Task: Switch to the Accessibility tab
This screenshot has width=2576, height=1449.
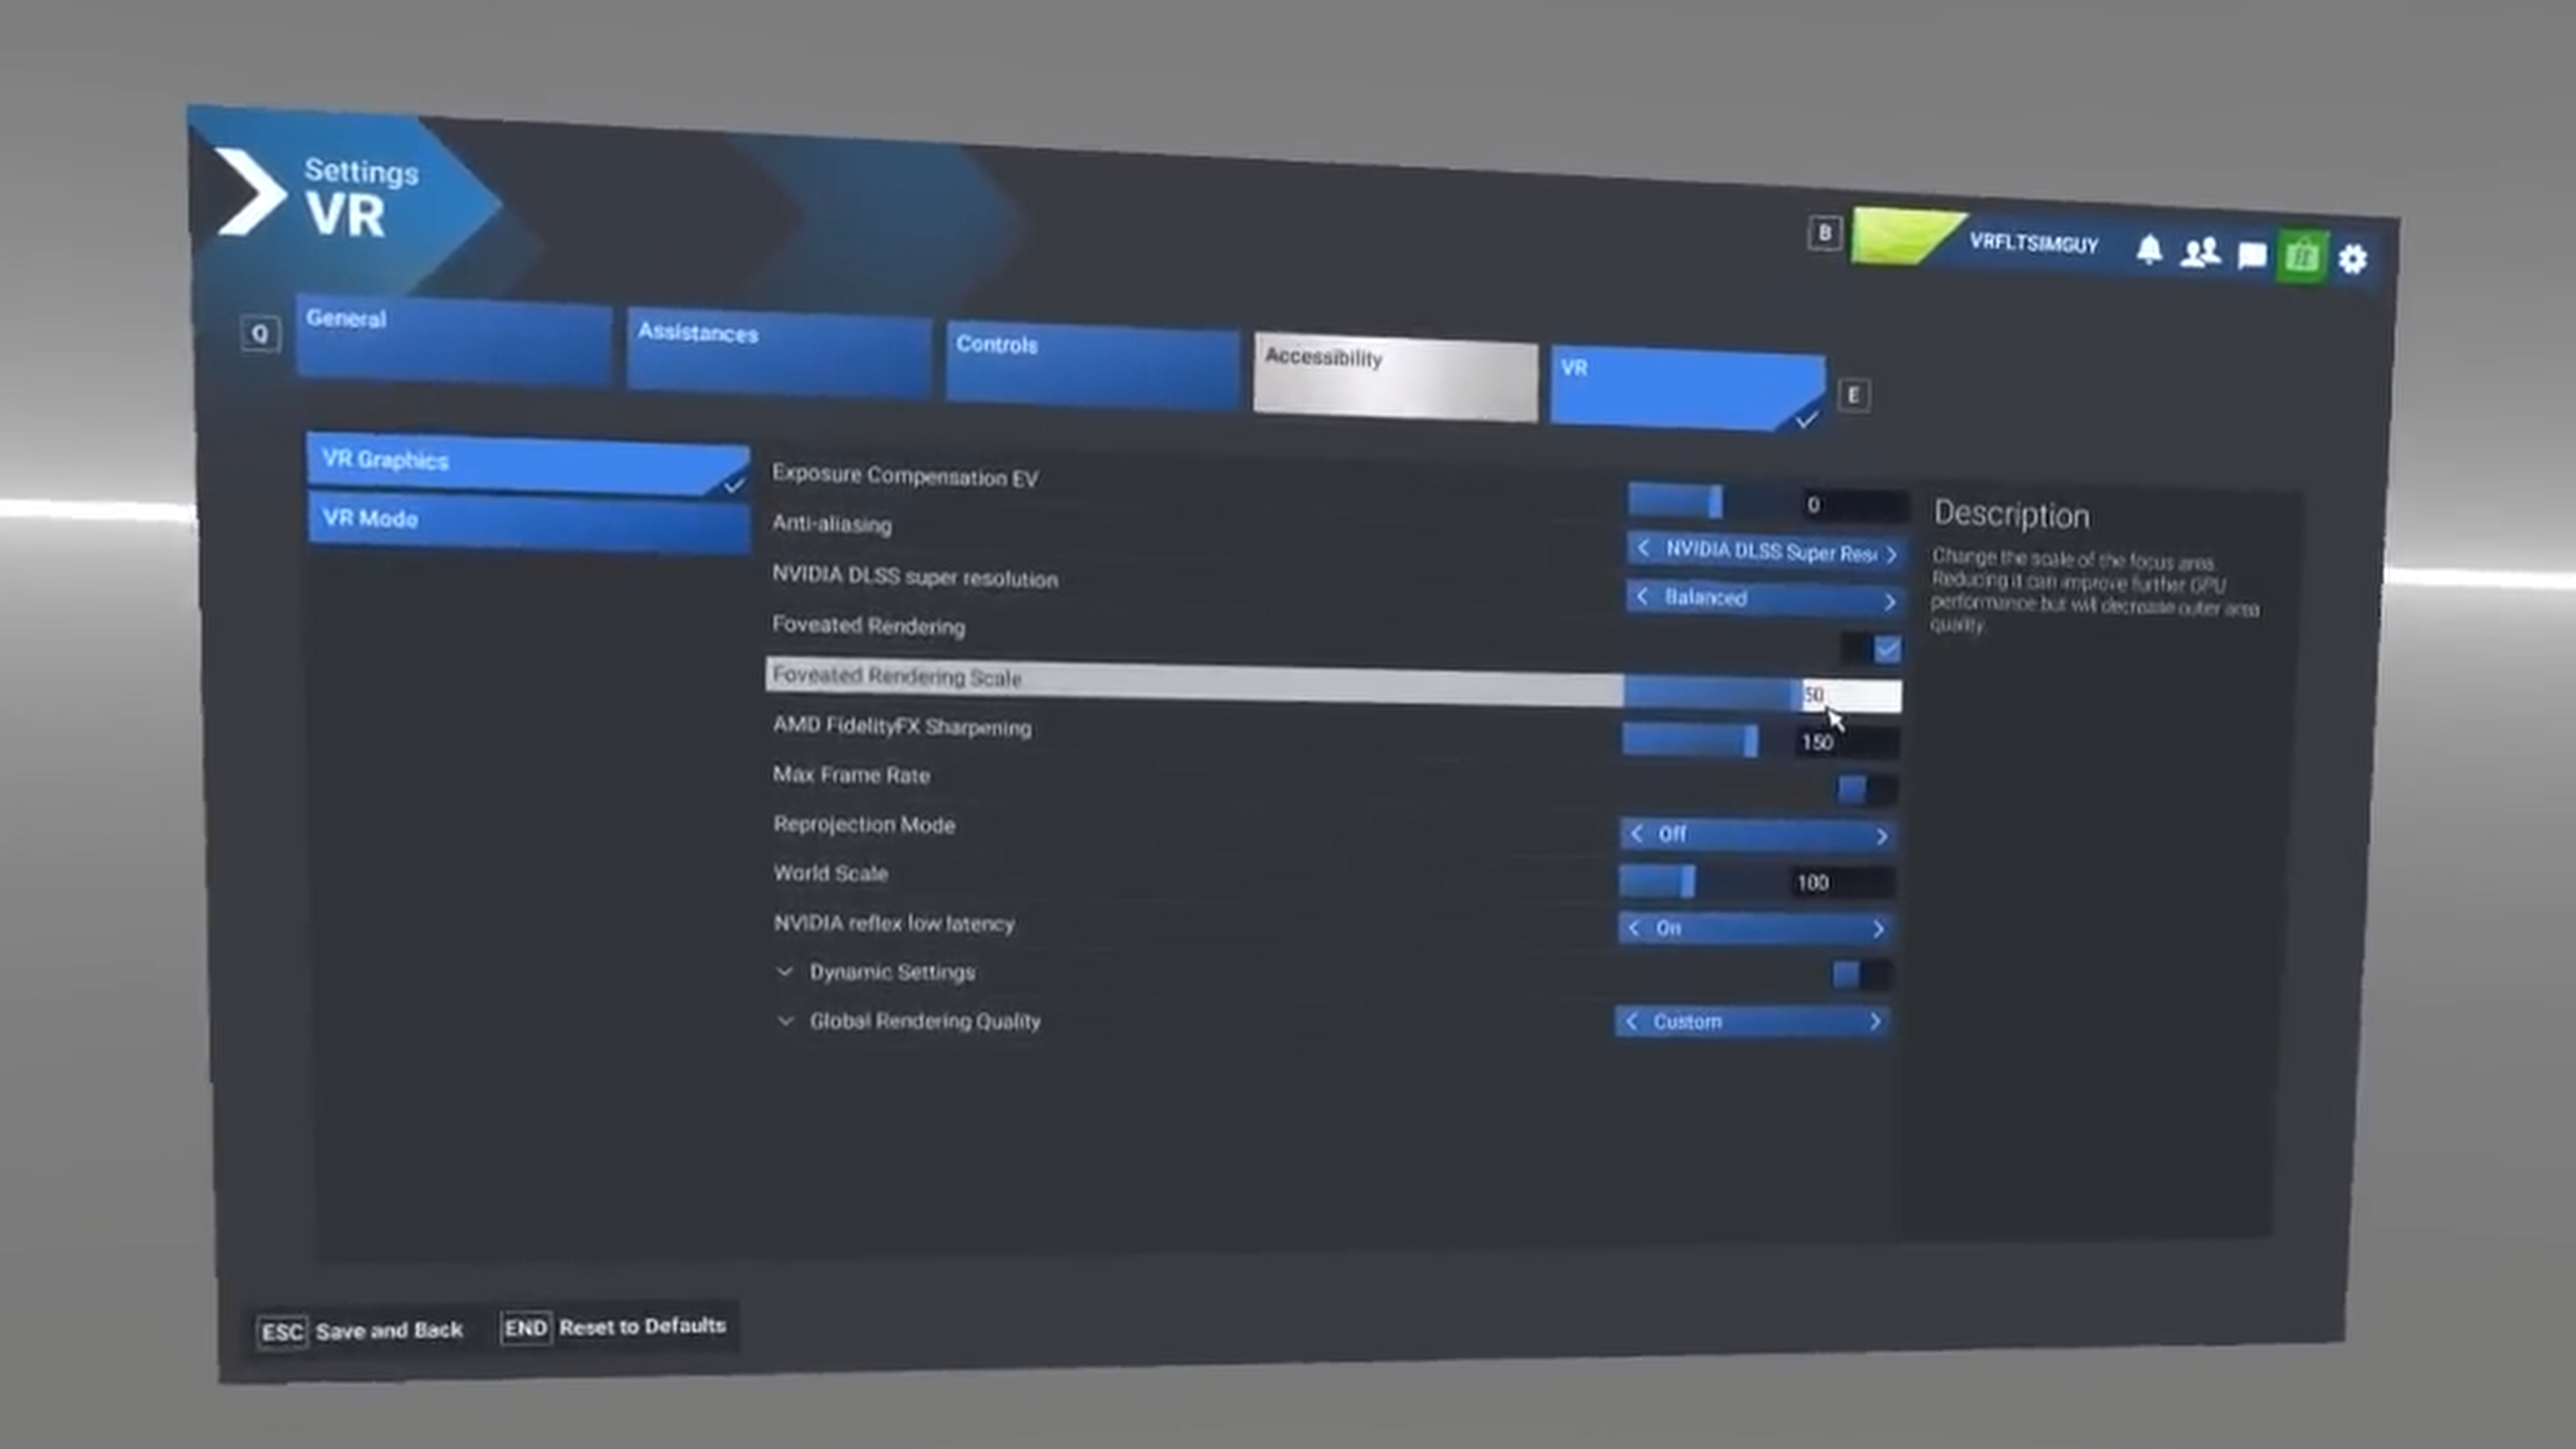Action: (x=1394, y=378)
